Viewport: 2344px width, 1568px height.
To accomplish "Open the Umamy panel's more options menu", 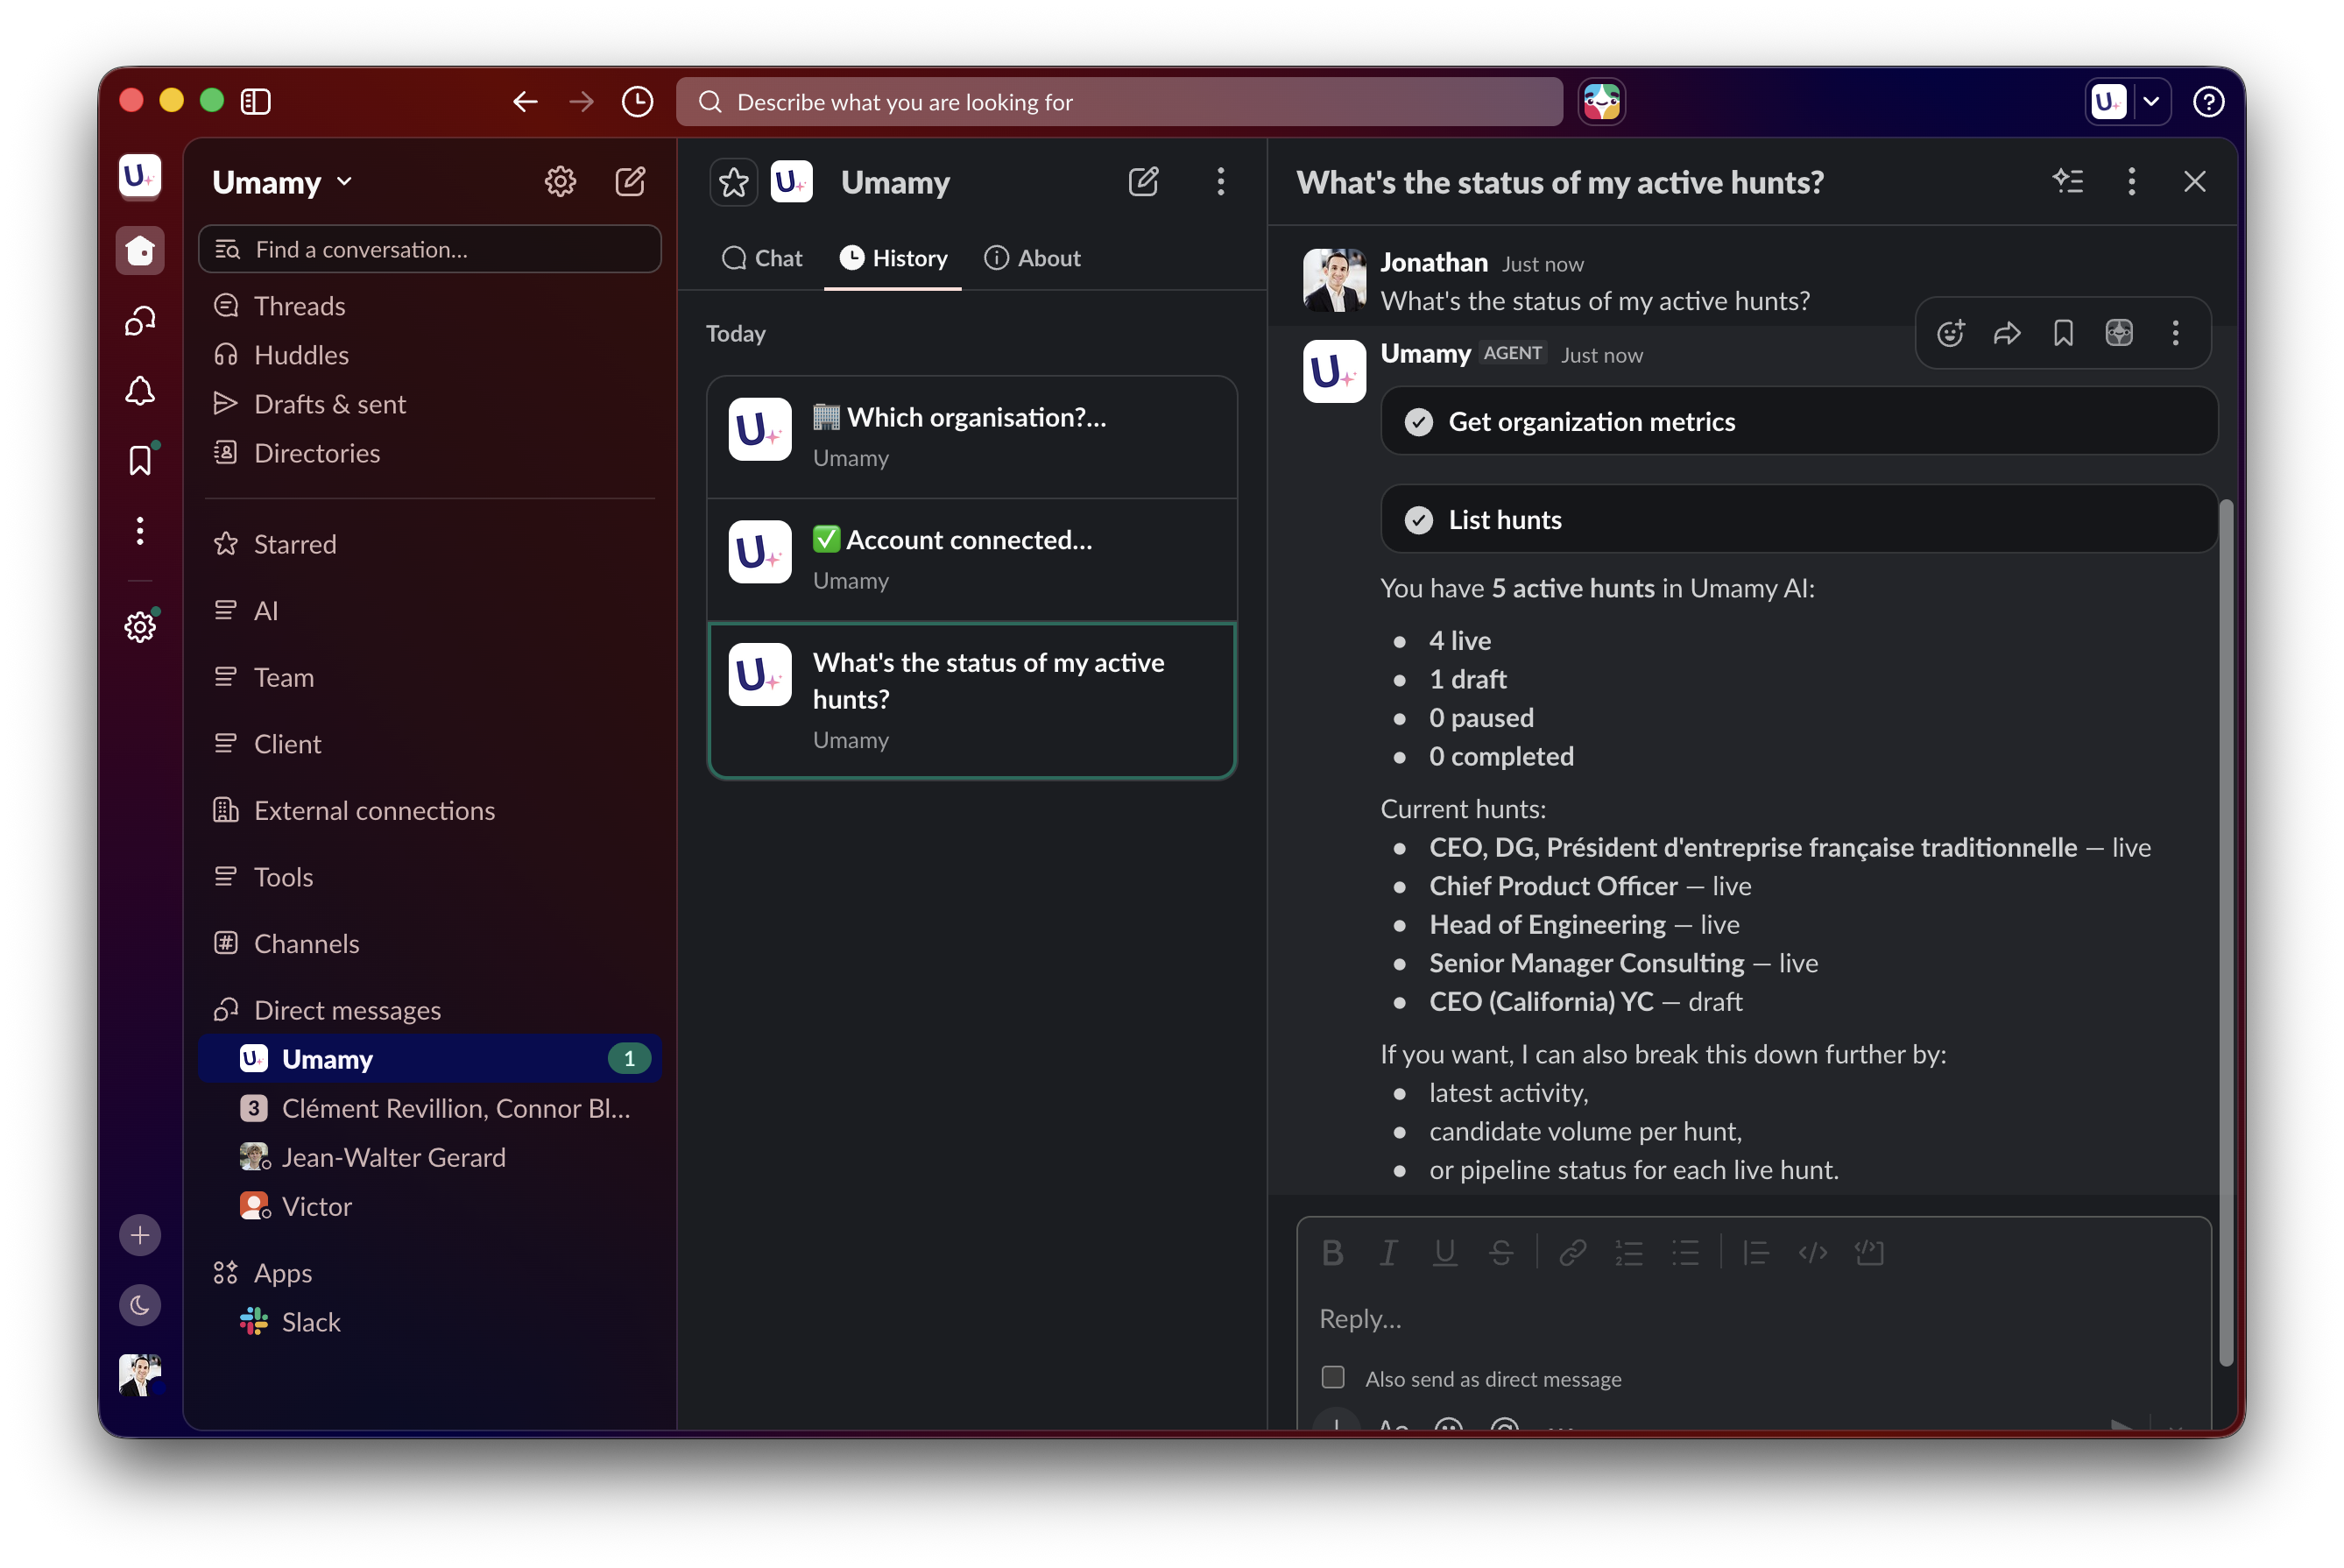I will pos(1220,181).
